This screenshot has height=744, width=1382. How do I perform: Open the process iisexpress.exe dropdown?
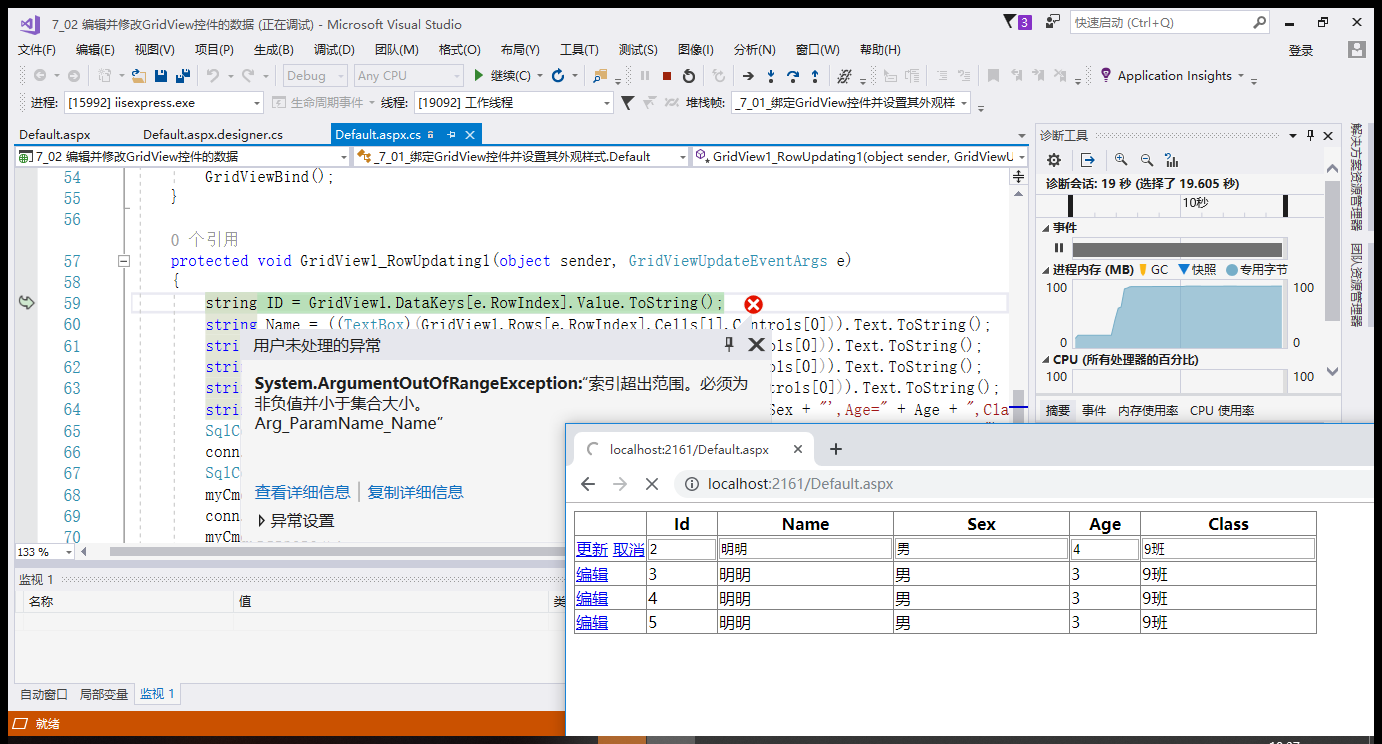[x=164, y=102]
